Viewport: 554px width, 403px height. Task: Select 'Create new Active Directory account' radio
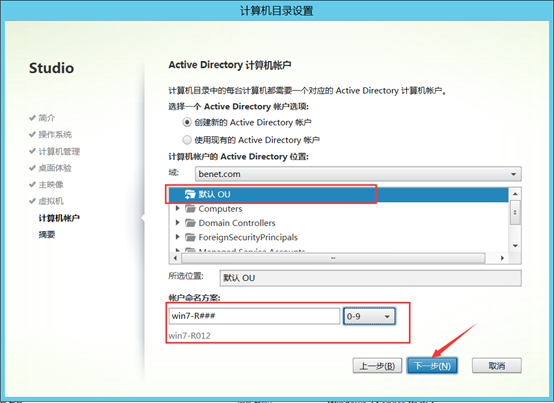[x=187, y=123]
